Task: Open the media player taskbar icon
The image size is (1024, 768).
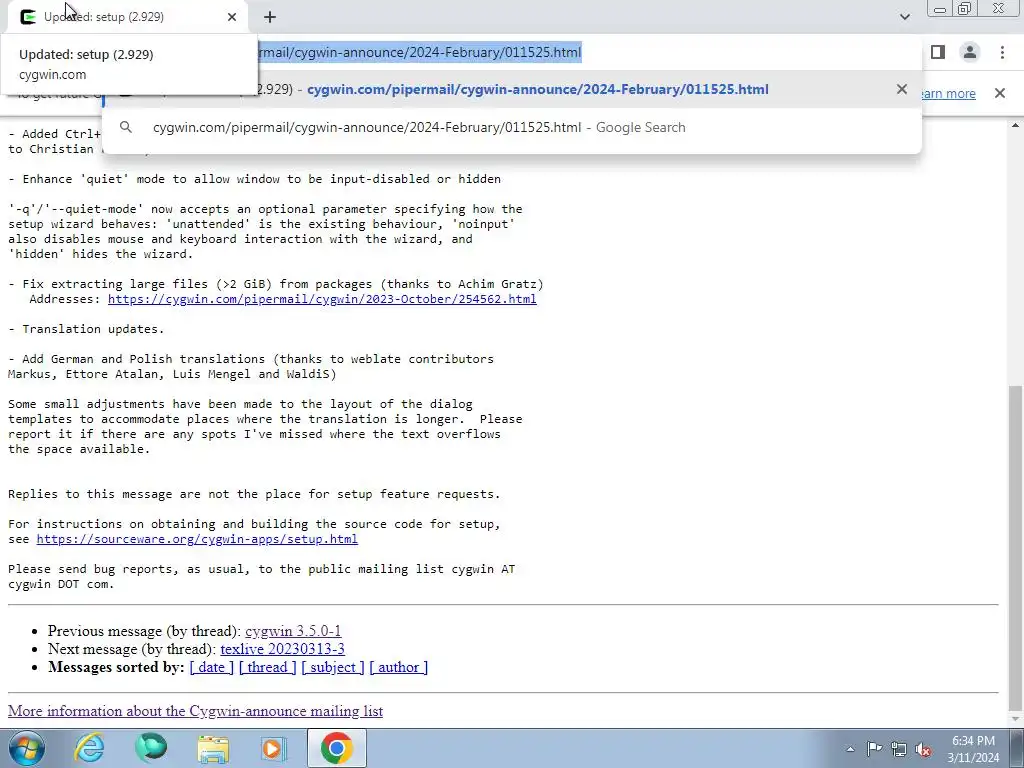Action: coord(274,748)
